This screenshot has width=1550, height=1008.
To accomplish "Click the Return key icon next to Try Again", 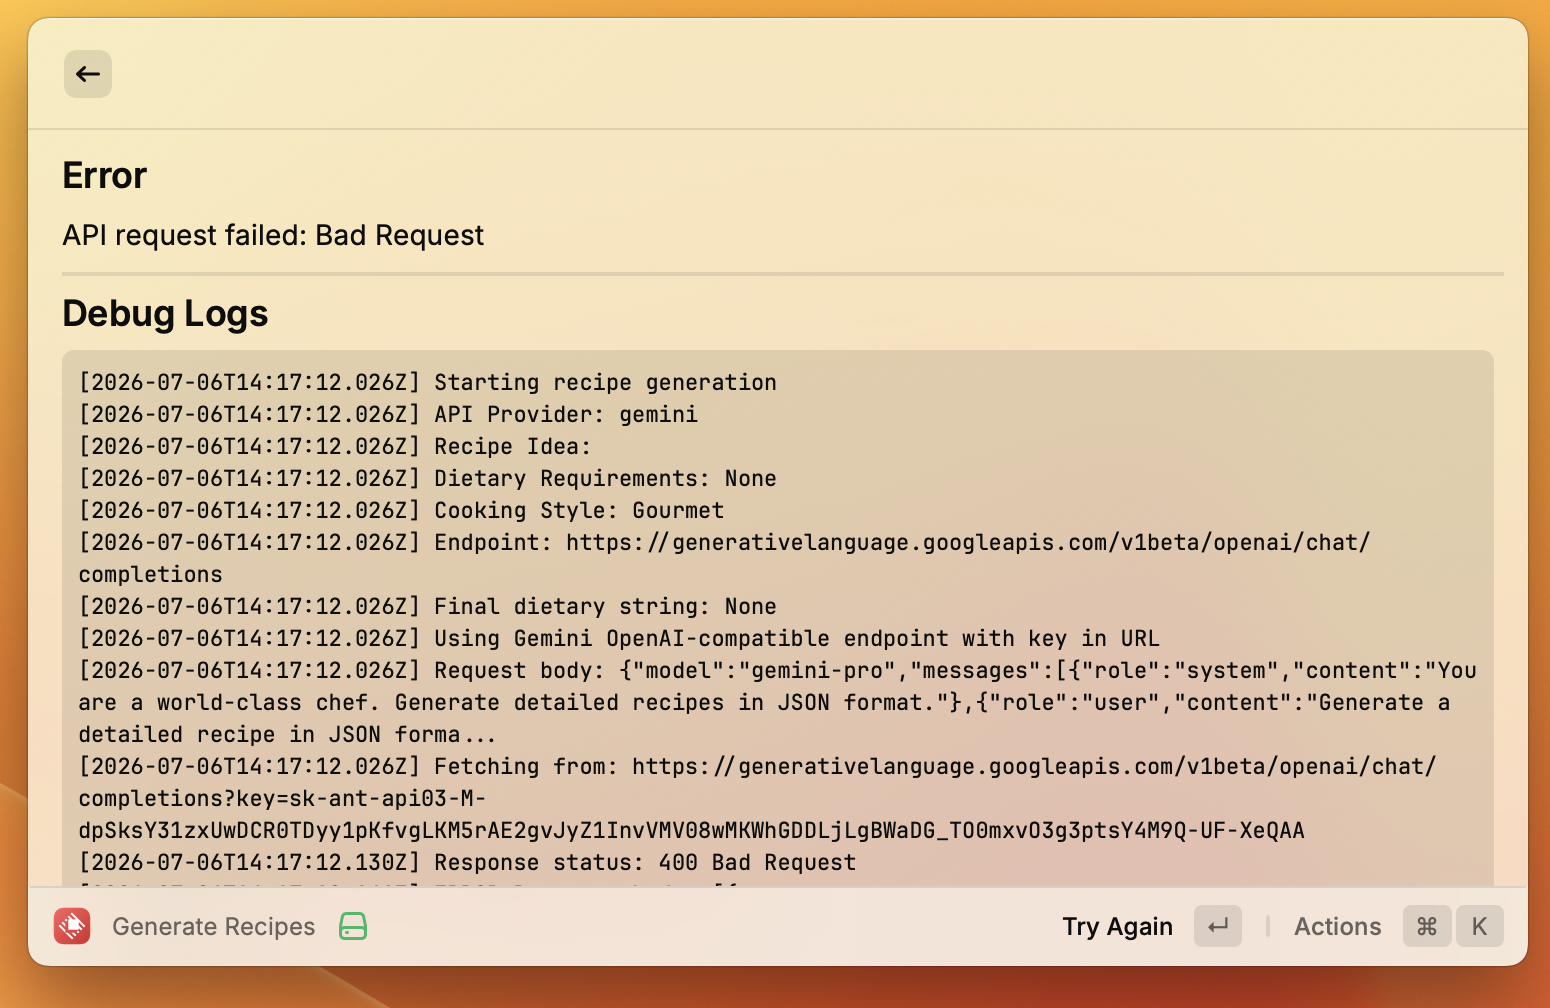I will pos(1218,927).
